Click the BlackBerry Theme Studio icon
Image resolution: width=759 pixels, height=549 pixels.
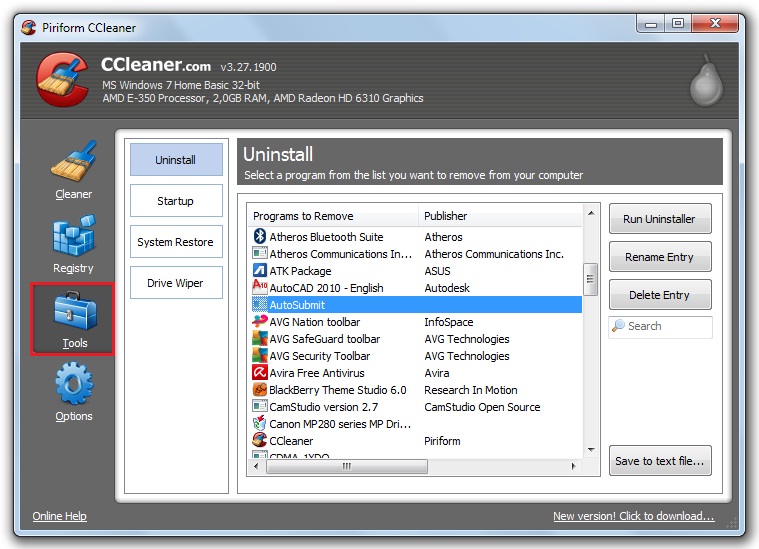[260, 389]
